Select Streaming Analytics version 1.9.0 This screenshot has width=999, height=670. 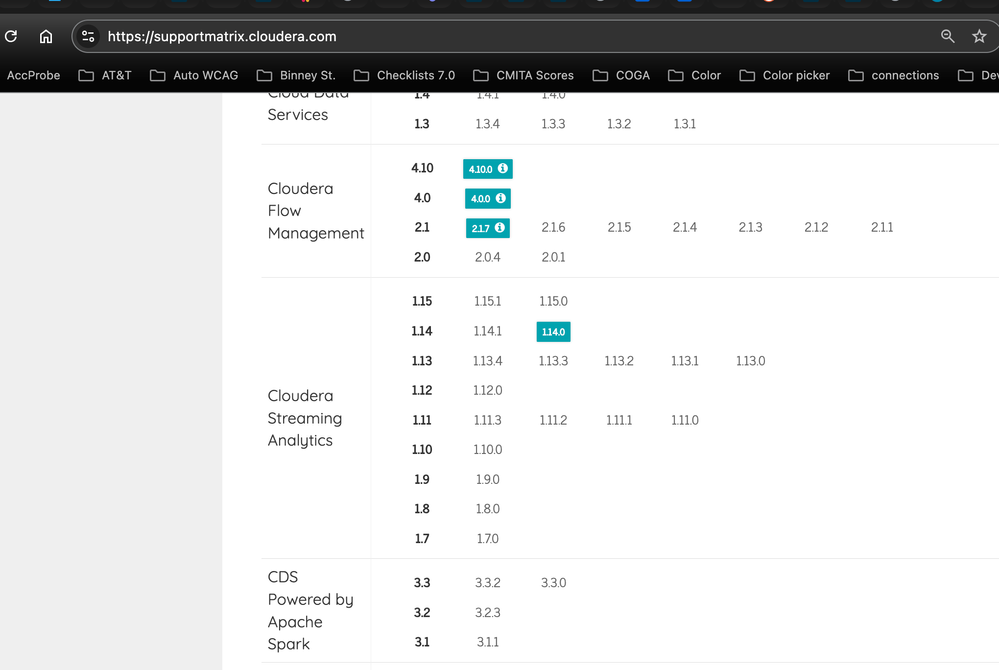click(x=487, y=480)
